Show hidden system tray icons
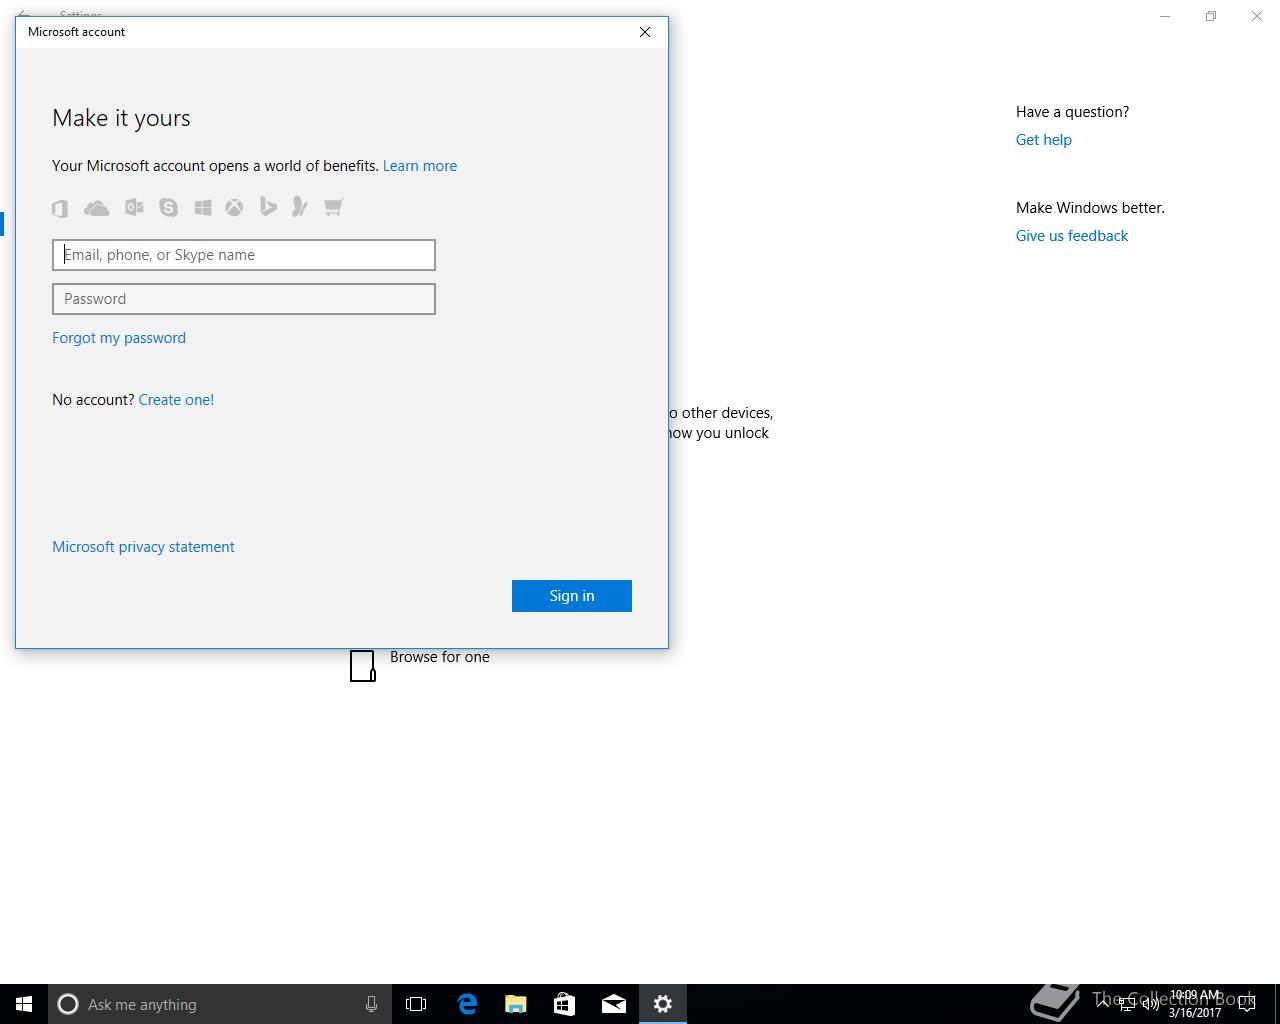The width and height of the screenshot is (1280, 1024). (x=1103, y=1004)
